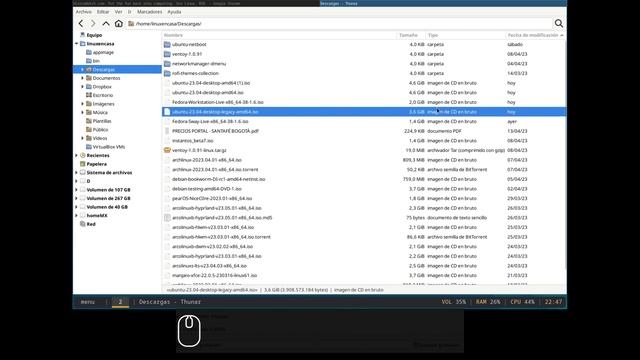Expand the Recientes tree node

76,155
